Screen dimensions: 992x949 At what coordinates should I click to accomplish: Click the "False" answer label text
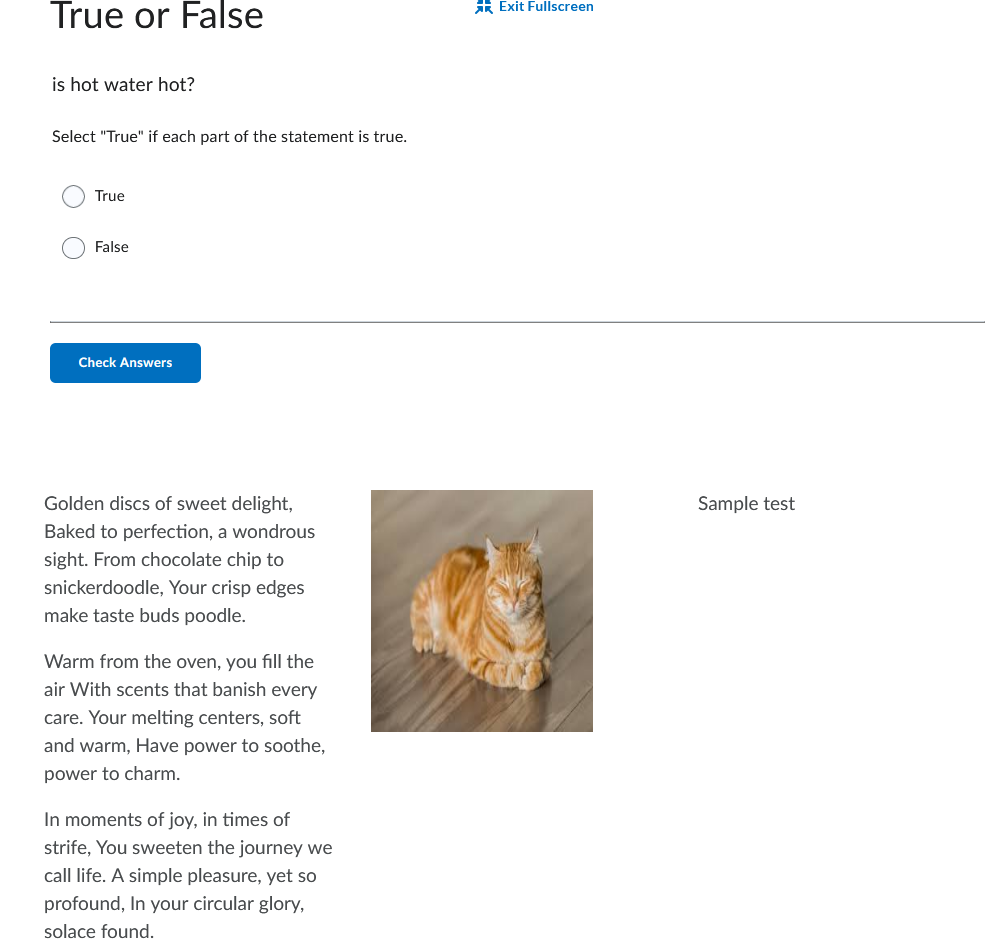(111, 247)
